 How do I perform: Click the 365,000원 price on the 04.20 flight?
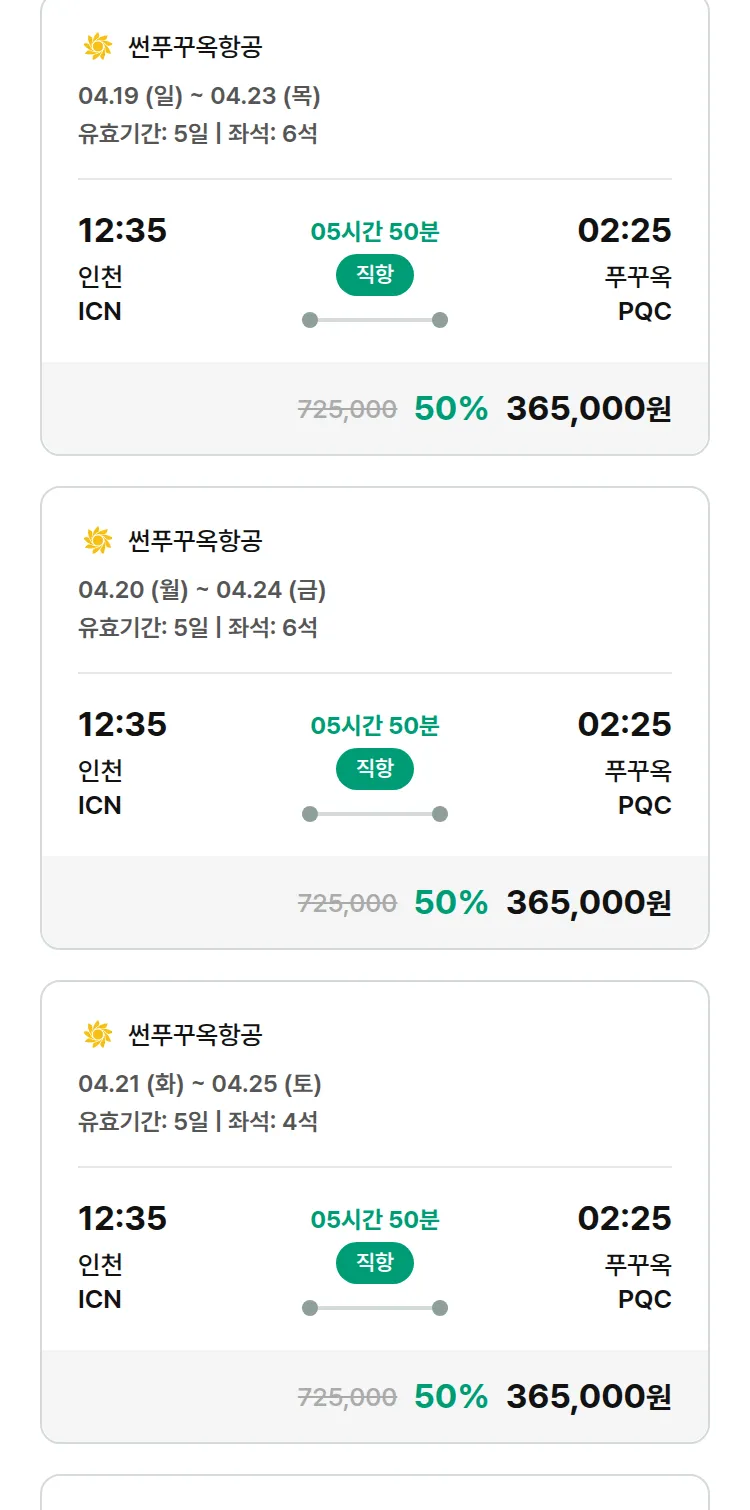click(x=588, y=902)
